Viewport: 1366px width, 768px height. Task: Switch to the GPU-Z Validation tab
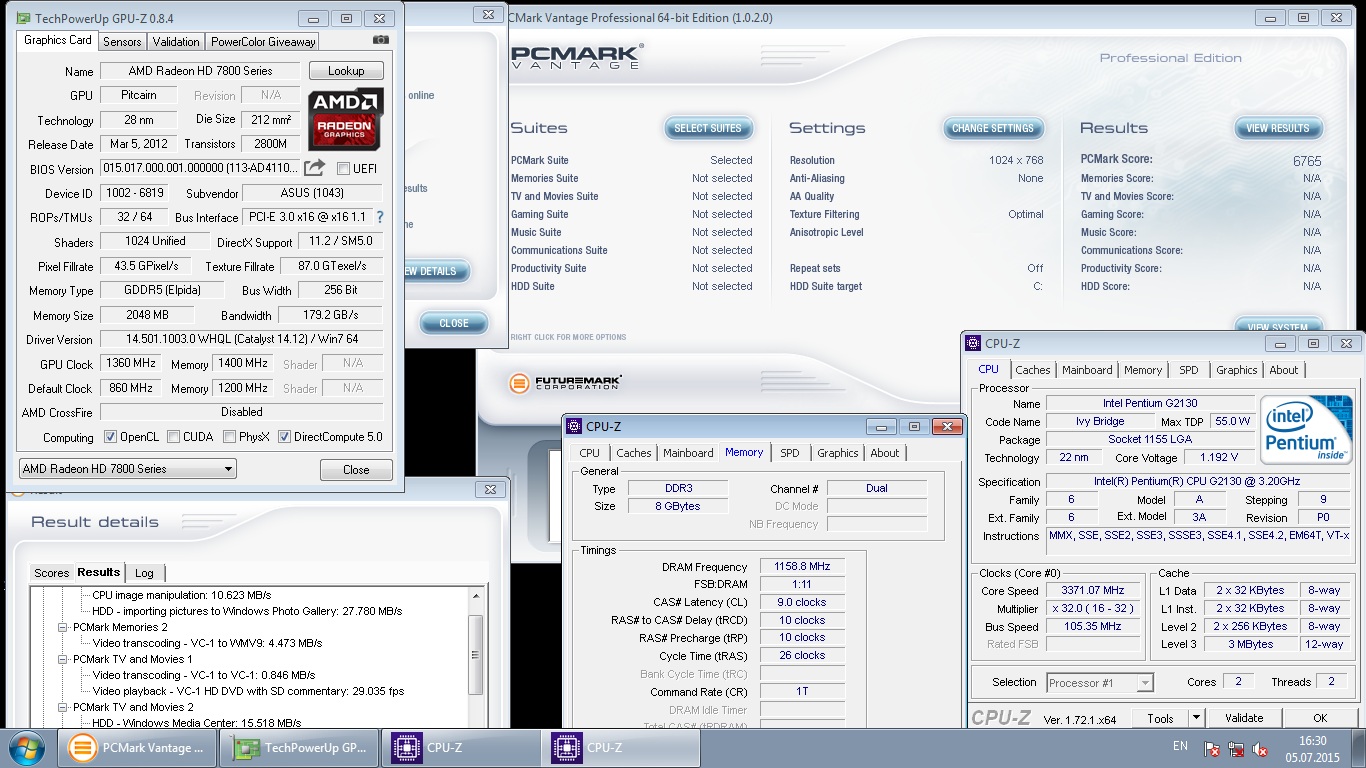click(176, 41)
